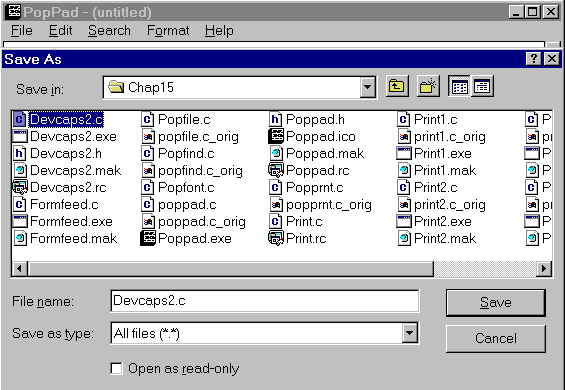Select the Popfile.c file icon
The height and width of the screenshot is (390, 565).
point(148,119)
